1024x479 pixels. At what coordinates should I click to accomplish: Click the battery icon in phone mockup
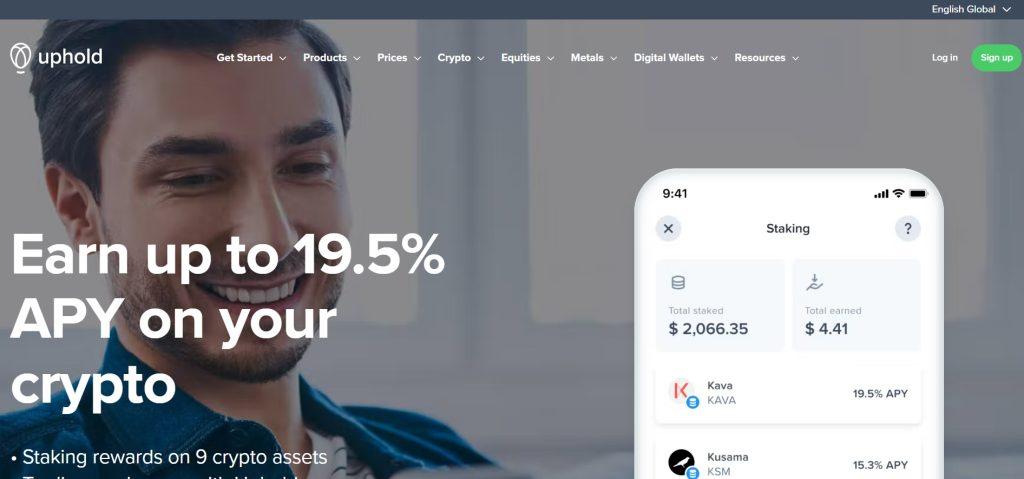point(918,193)
